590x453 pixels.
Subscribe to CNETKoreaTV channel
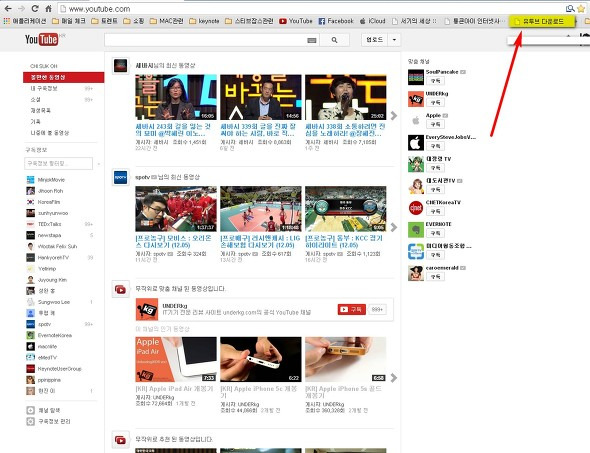pos(435,211)
